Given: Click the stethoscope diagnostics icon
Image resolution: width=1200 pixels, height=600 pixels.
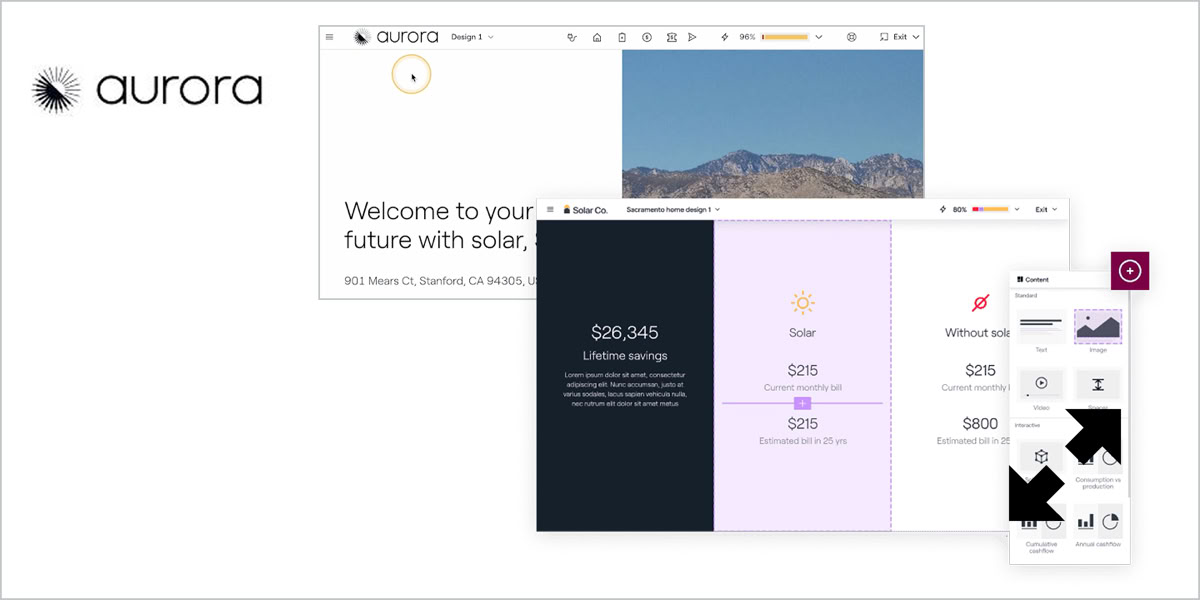Looking at the screenshot, I should 572,37.
